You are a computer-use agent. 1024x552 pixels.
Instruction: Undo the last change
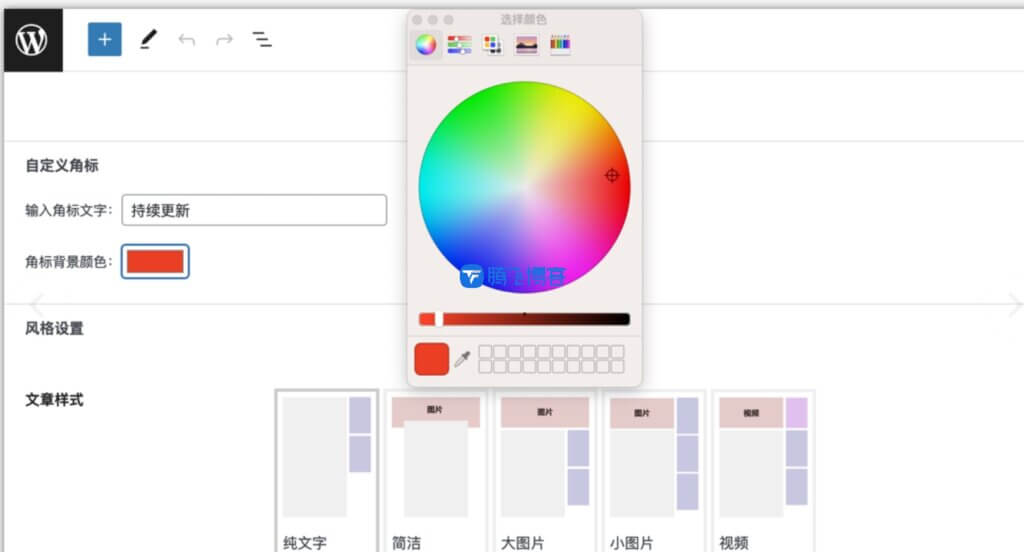pyautogui.click(x=187, y=40)
